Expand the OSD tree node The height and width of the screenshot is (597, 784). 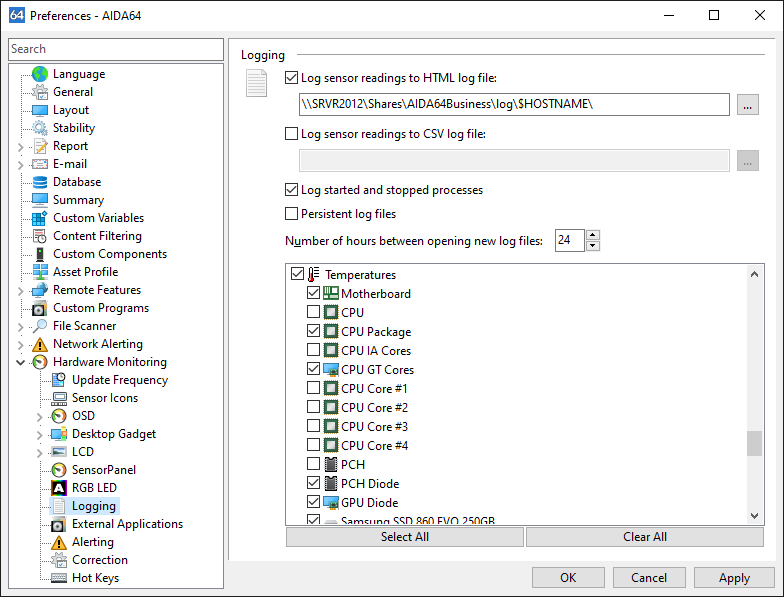point(40,417)
